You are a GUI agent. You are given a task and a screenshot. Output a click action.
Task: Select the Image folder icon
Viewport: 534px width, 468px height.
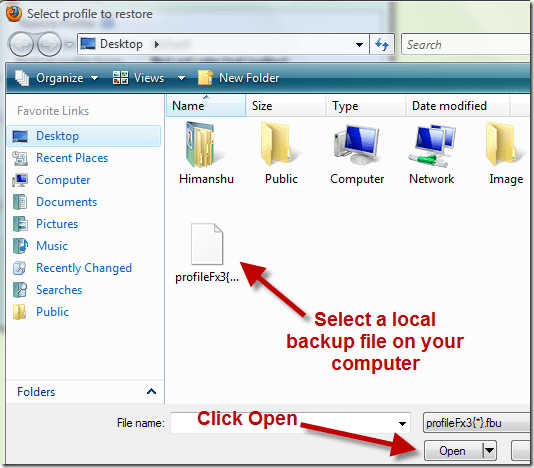pyautogui.click(x=506, y=154)
